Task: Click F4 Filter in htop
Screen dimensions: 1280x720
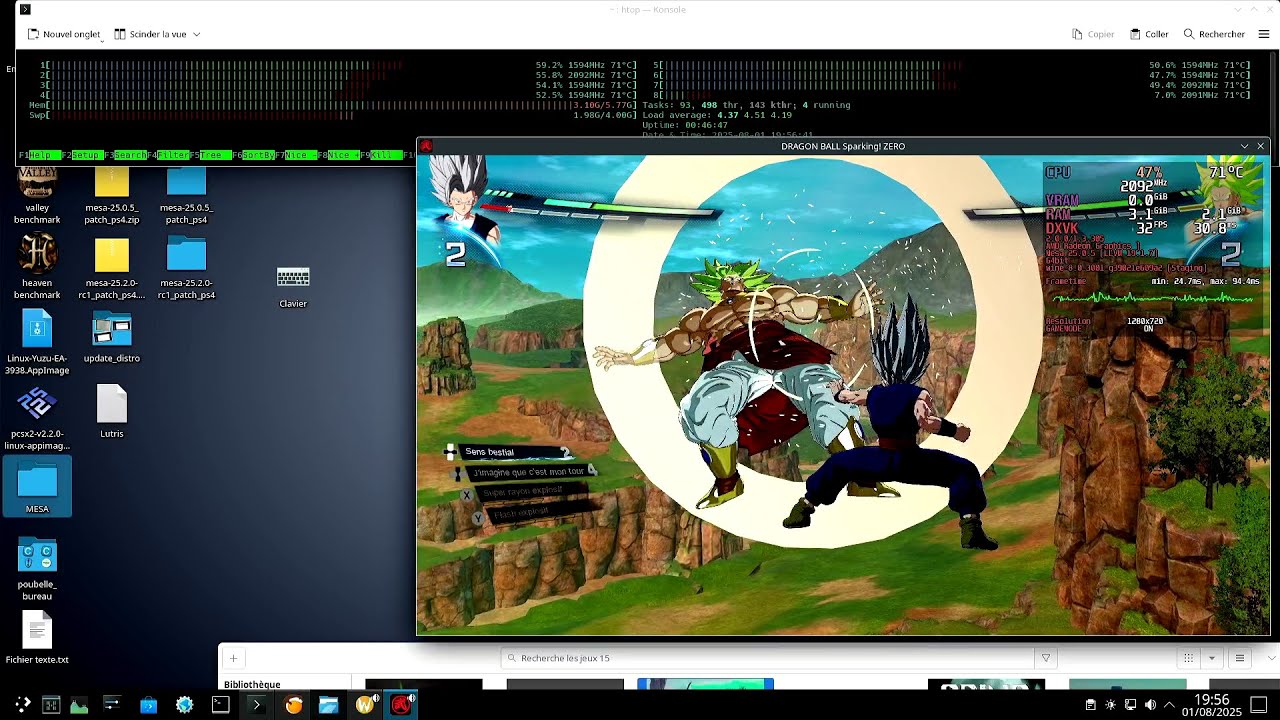Action: click(x=168, y=155)
